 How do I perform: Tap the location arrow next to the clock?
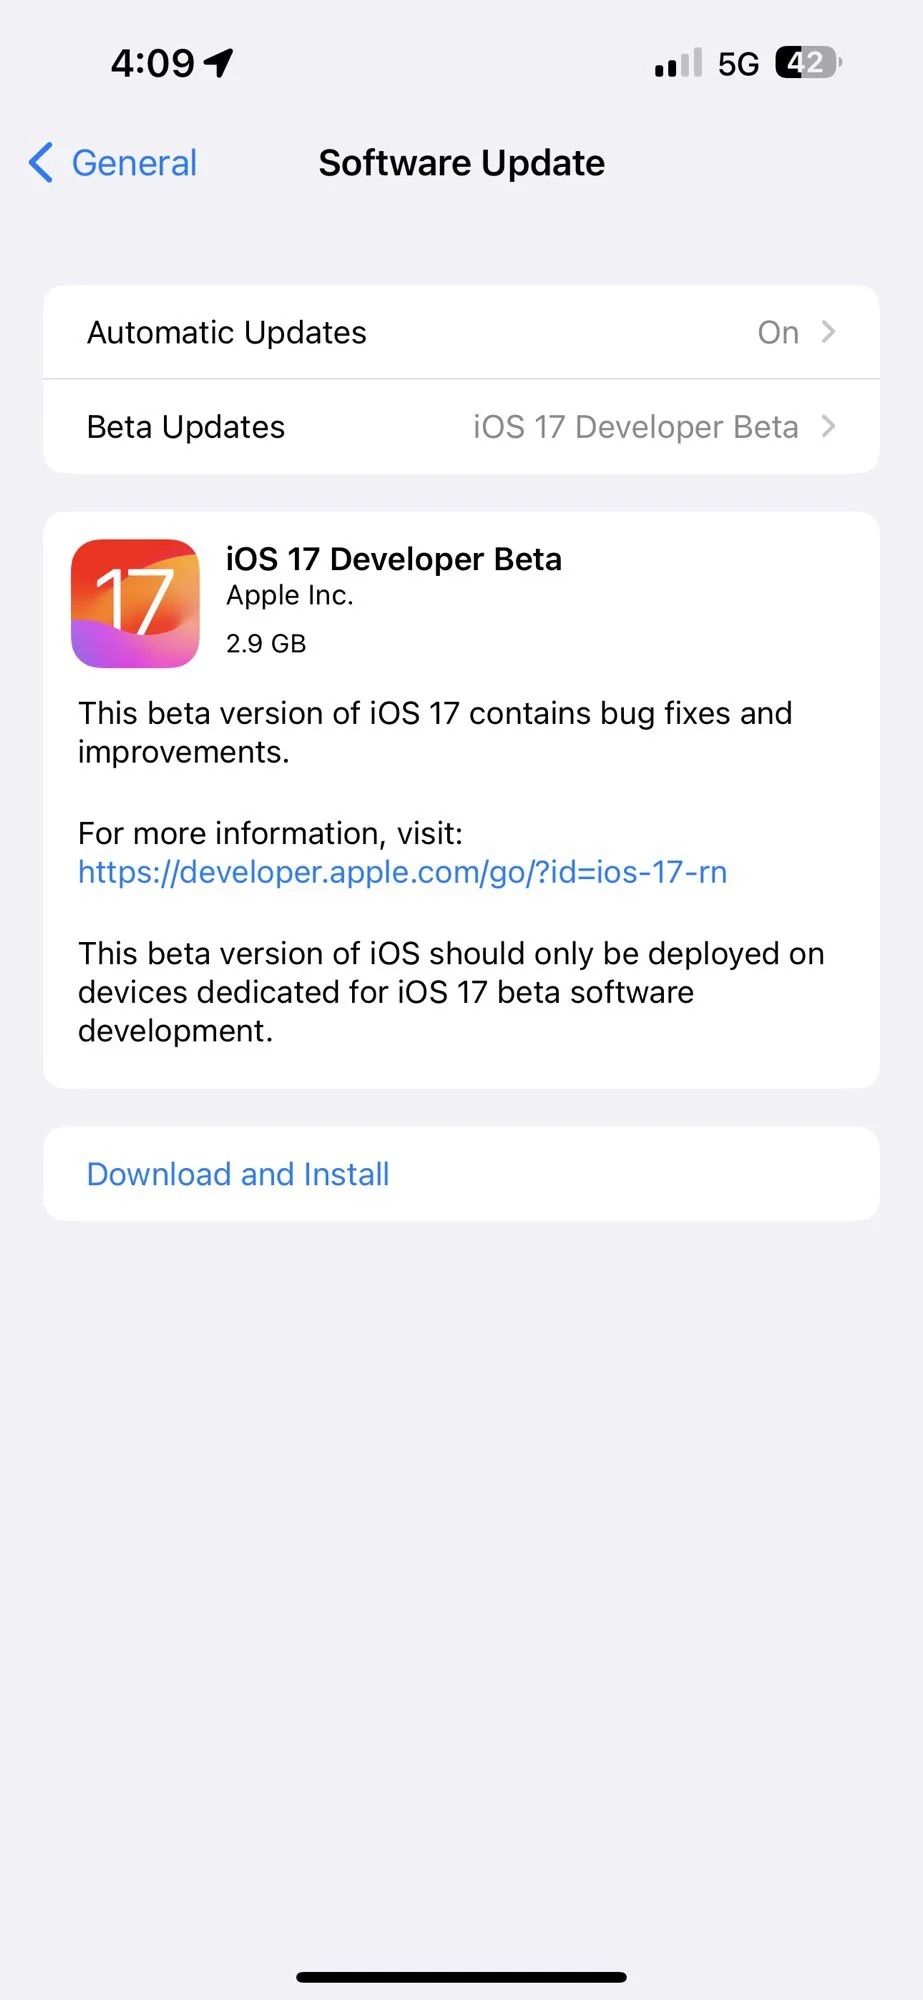click(x=219, y=60)
